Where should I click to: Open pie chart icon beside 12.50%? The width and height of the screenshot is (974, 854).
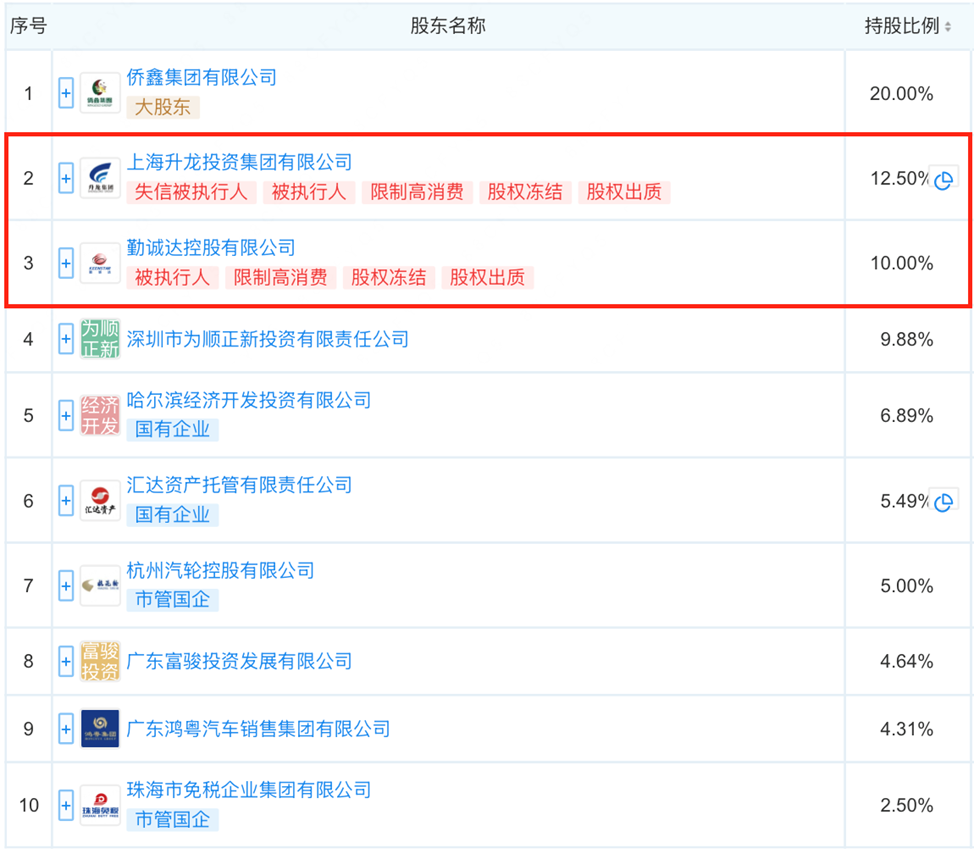(x=943, y=181)
